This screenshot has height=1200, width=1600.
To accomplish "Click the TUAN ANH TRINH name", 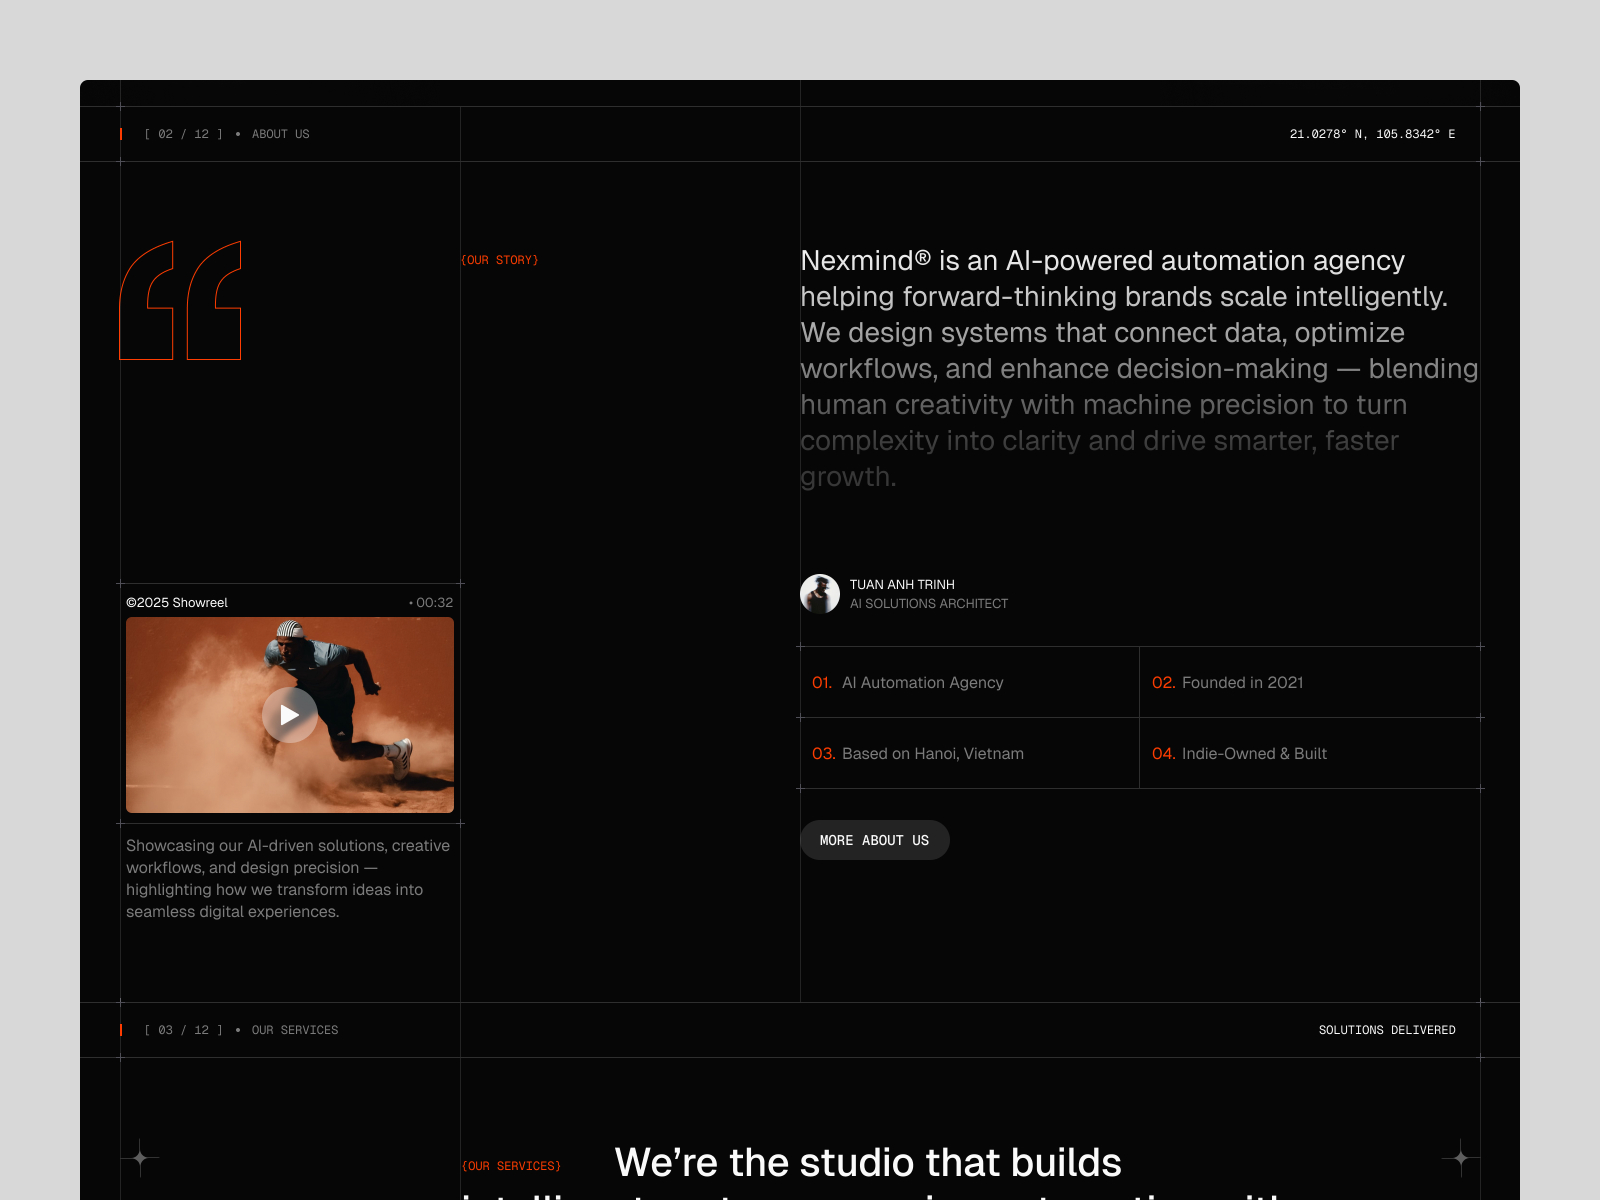I will click(902, 584).
